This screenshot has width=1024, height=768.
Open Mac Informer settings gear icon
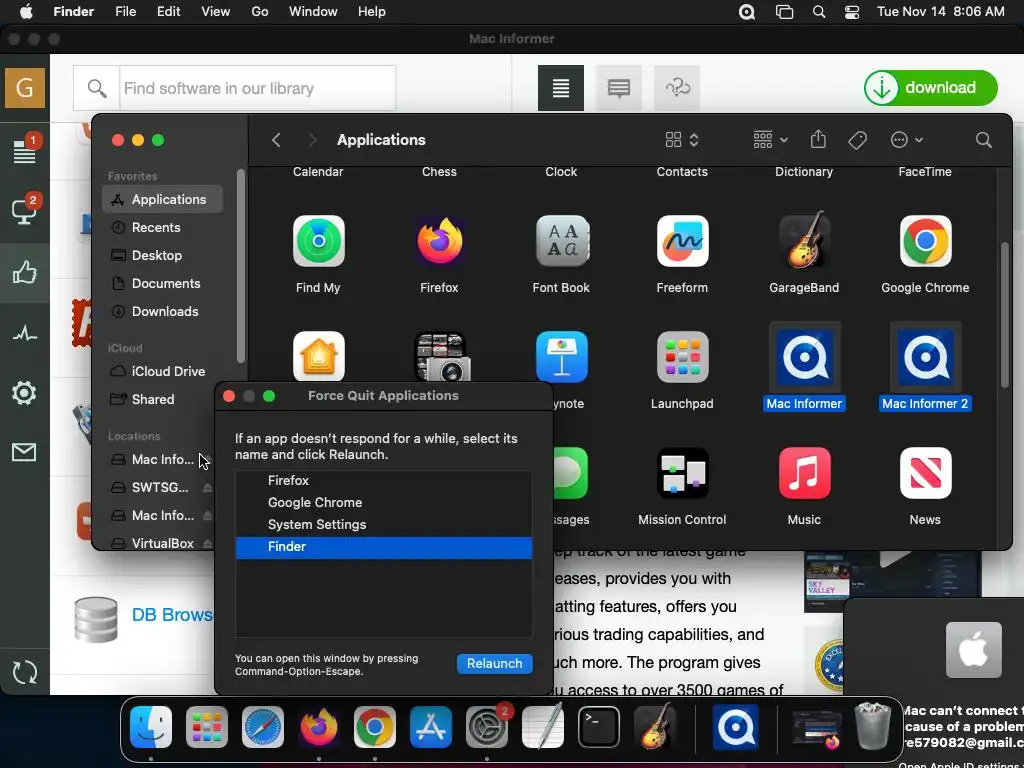24,393
